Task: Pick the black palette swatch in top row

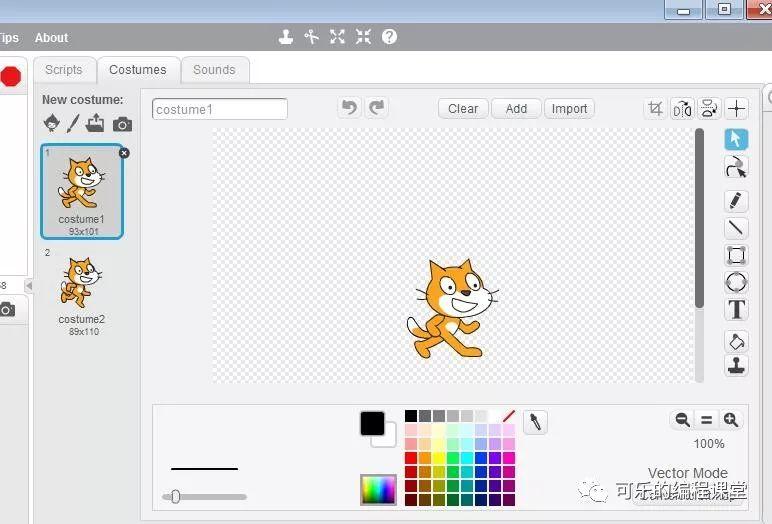Action: pyautogui.click(x=411, y=416)
